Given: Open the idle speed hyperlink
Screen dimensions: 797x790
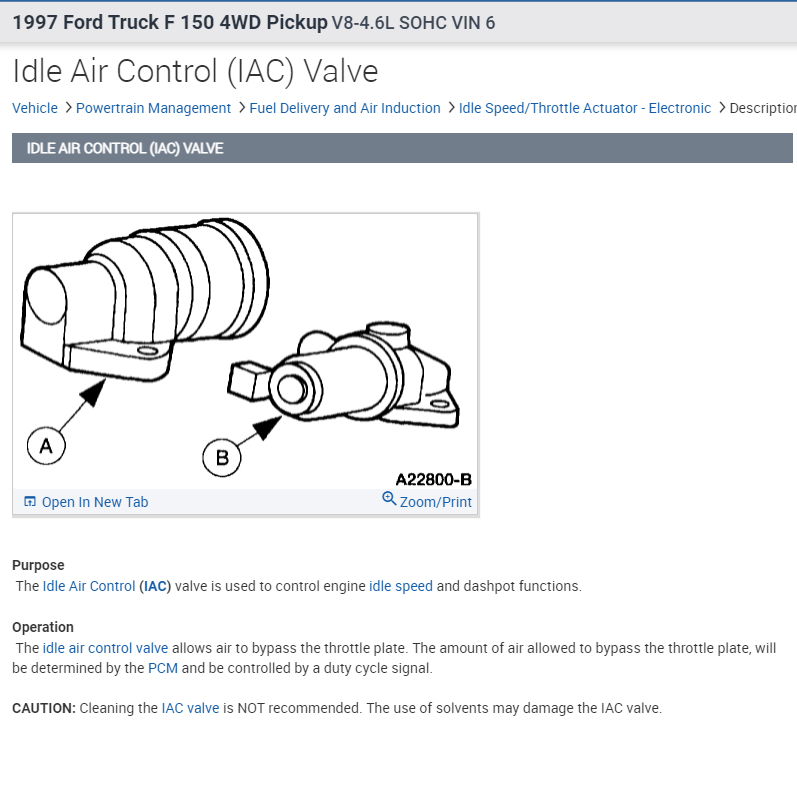Looking at the screenshot, I should click(x=401, y=586).
